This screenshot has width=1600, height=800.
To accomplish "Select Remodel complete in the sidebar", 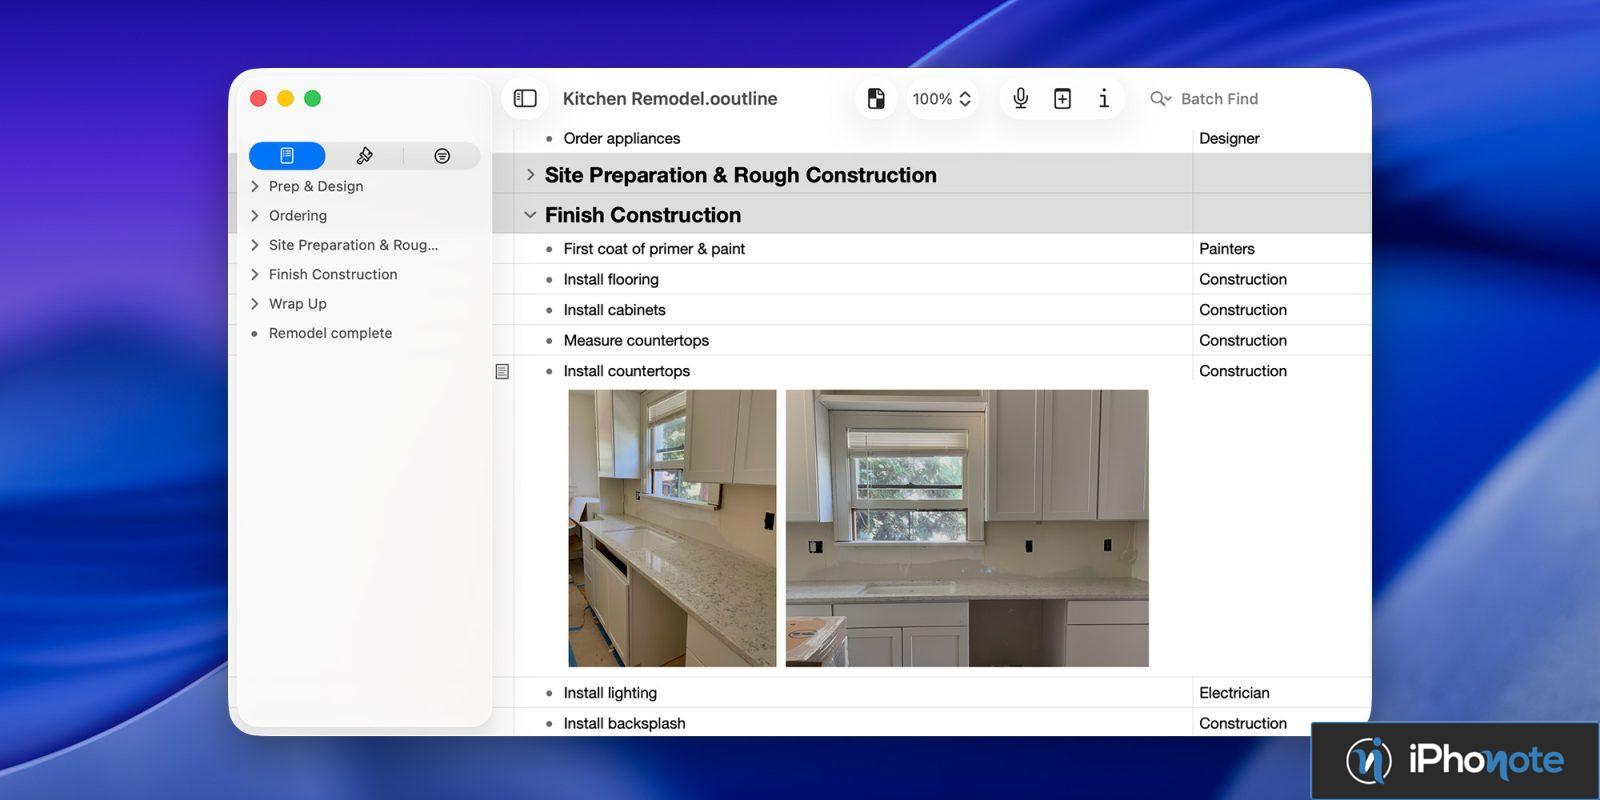I will pos(330,333).
